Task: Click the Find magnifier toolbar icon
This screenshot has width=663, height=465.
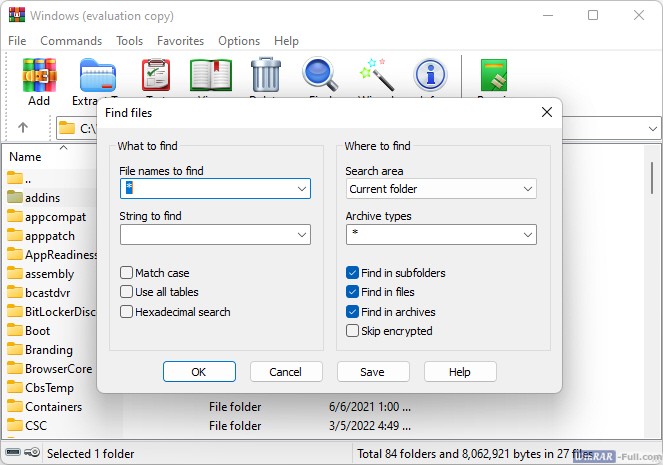Action: (x=320, y=76)
